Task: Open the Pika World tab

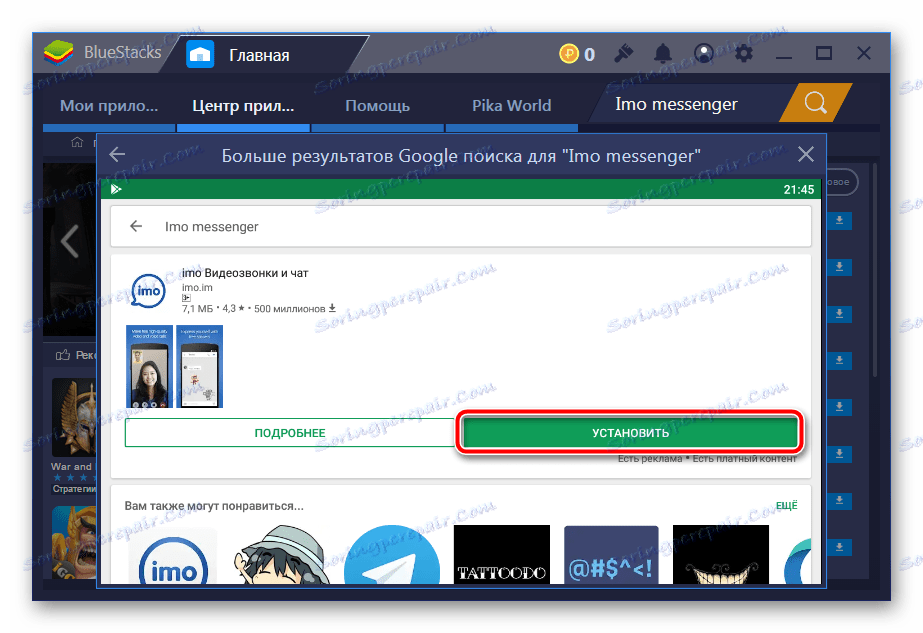Action: [x=512, y=105]
